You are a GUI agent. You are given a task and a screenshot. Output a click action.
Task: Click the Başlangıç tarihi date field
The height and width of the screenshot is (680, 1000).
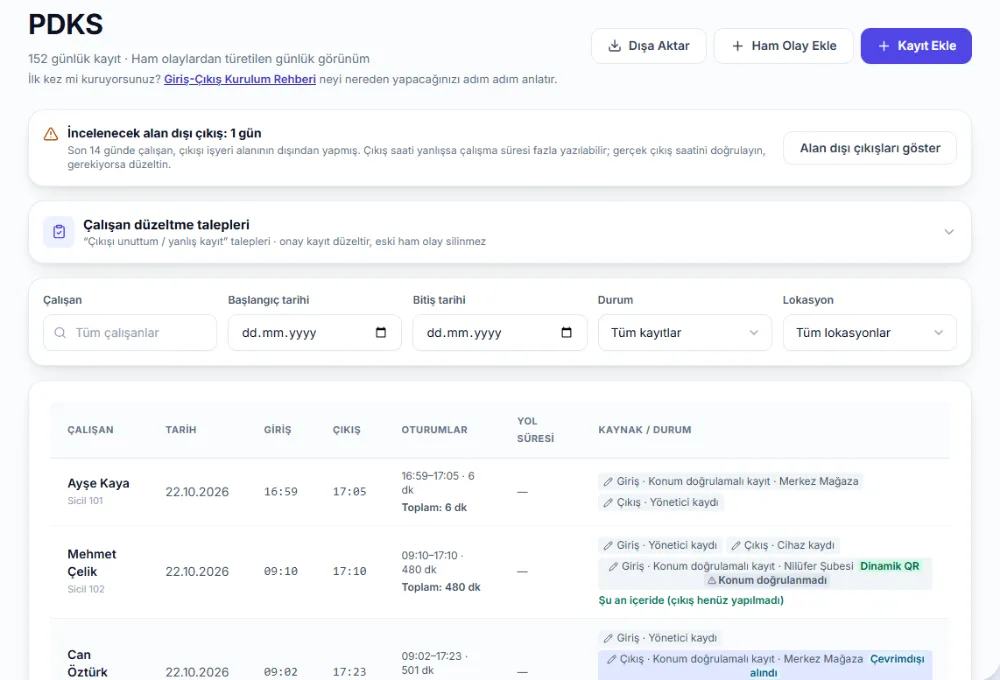[x=314, y=332]
